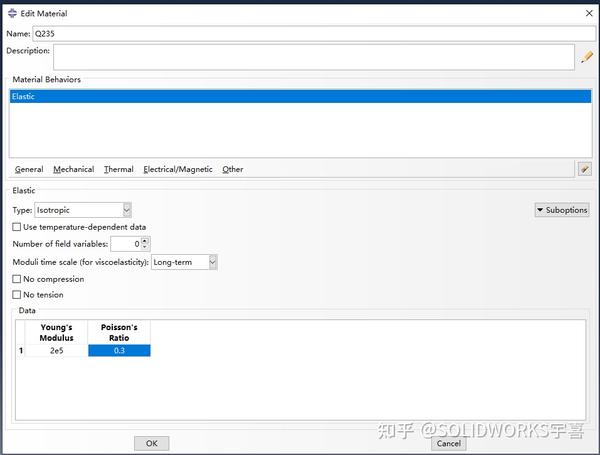
Task: Click the Poisson's Ratio column header
Action: tap(119, 332)
